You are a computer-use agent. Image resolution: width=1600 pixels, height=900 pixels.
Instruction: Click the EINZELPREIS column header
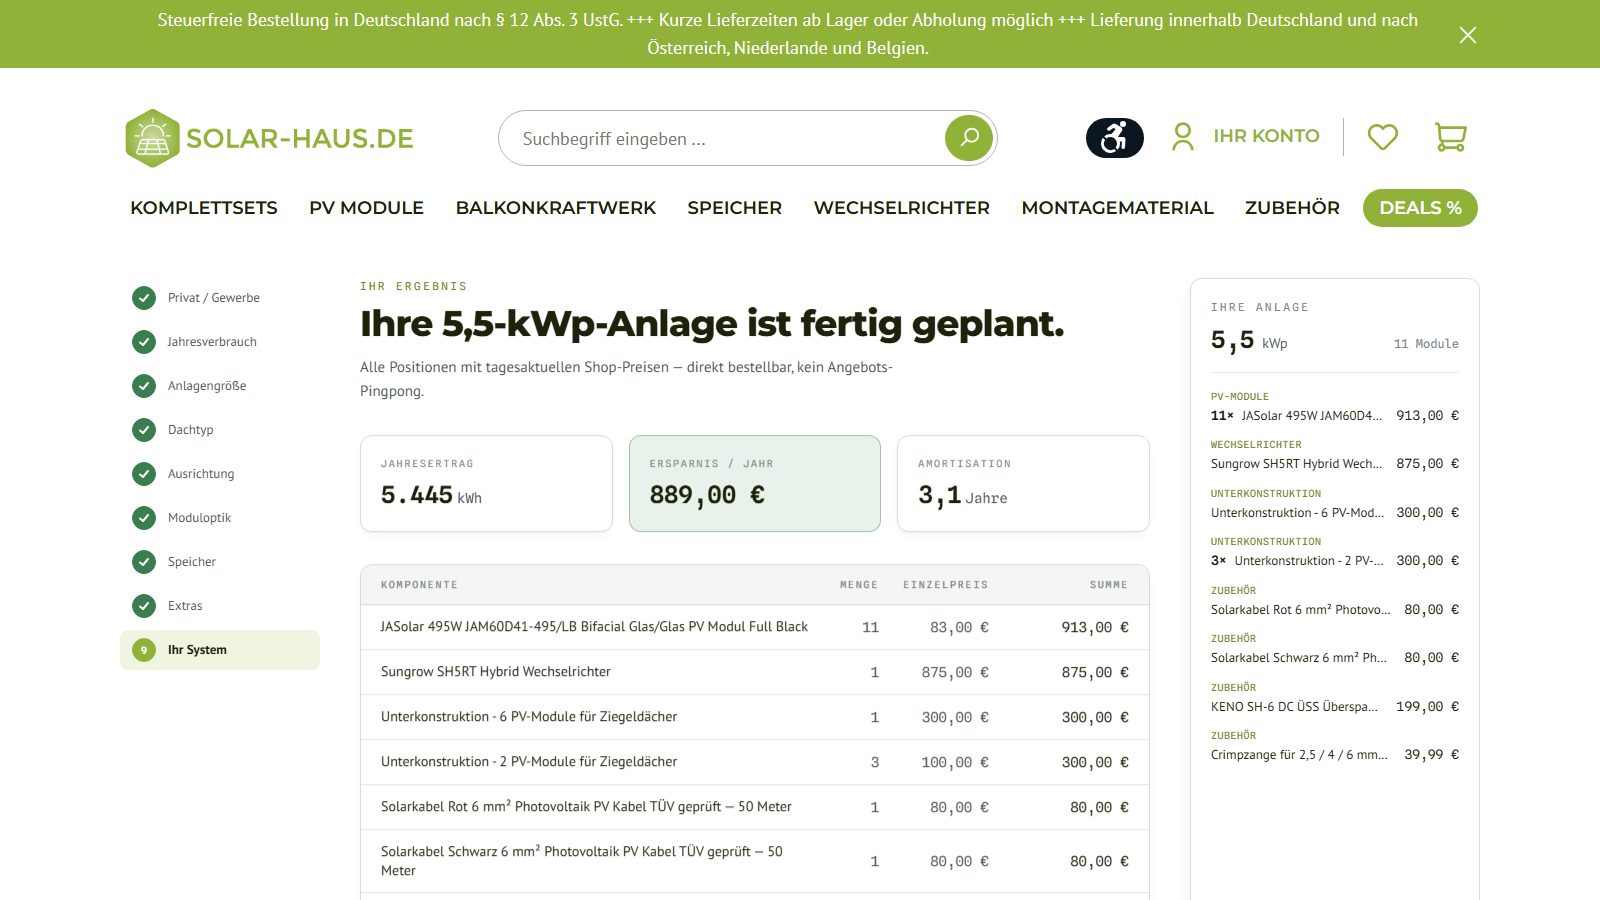point(945,585)
